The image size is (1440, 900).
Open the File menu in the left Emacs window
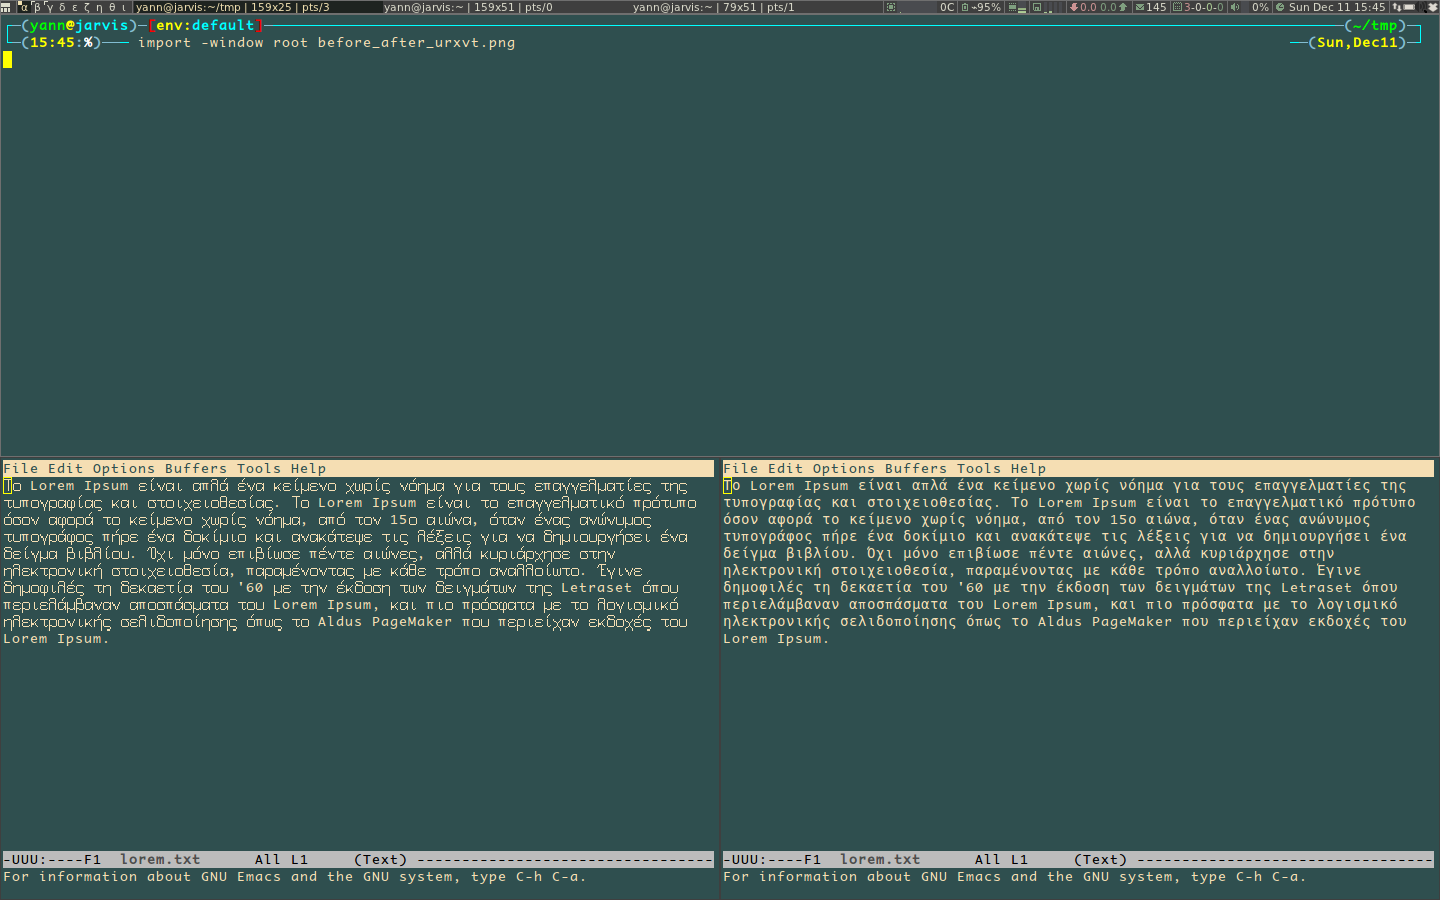click(21, 468)
